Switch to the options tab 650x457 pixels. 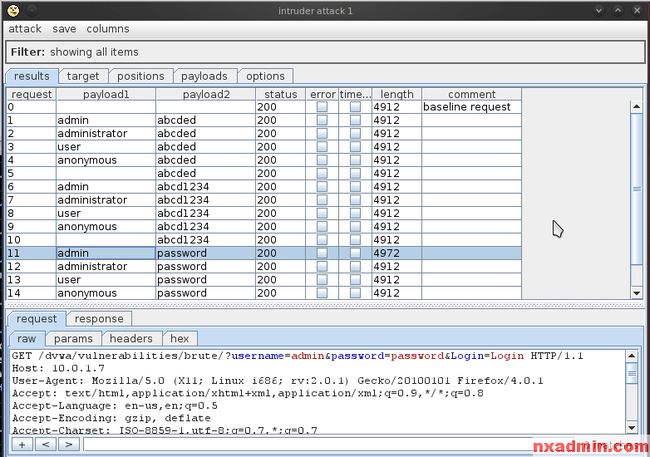(265, 76)
